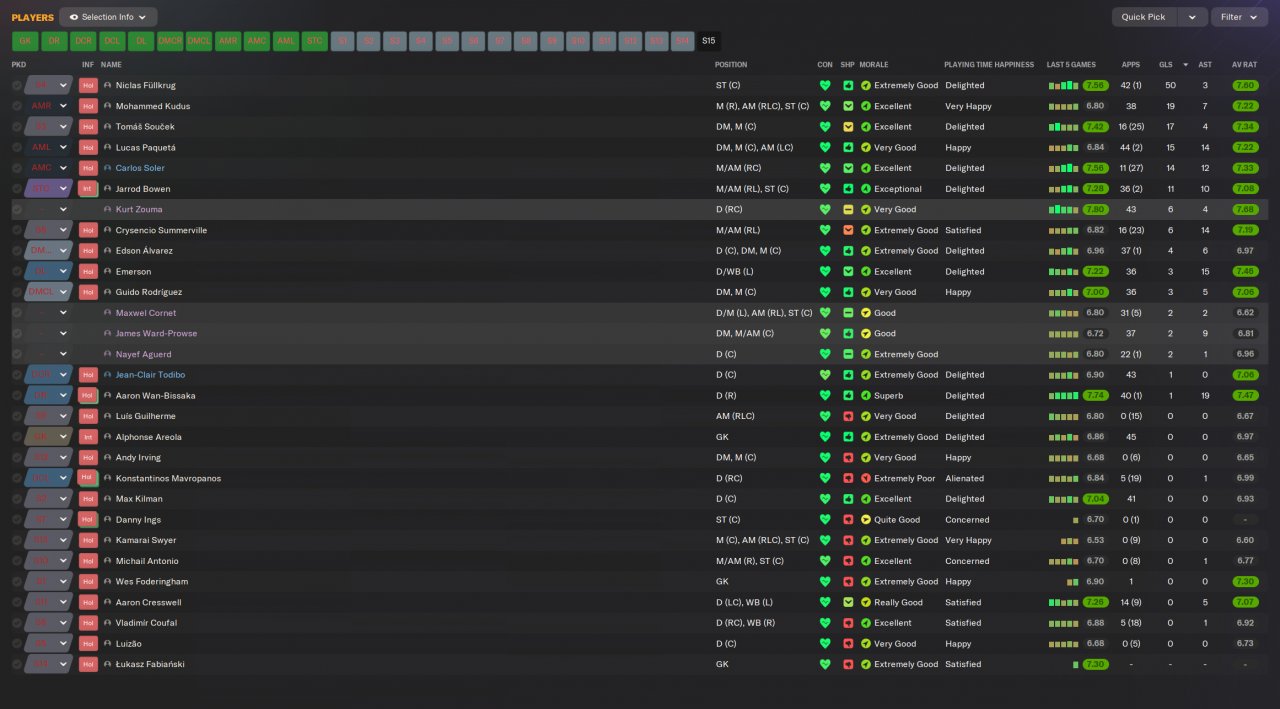
Task: Click the Int status icon for Alphonse Areola
Action: click(88, 437)
